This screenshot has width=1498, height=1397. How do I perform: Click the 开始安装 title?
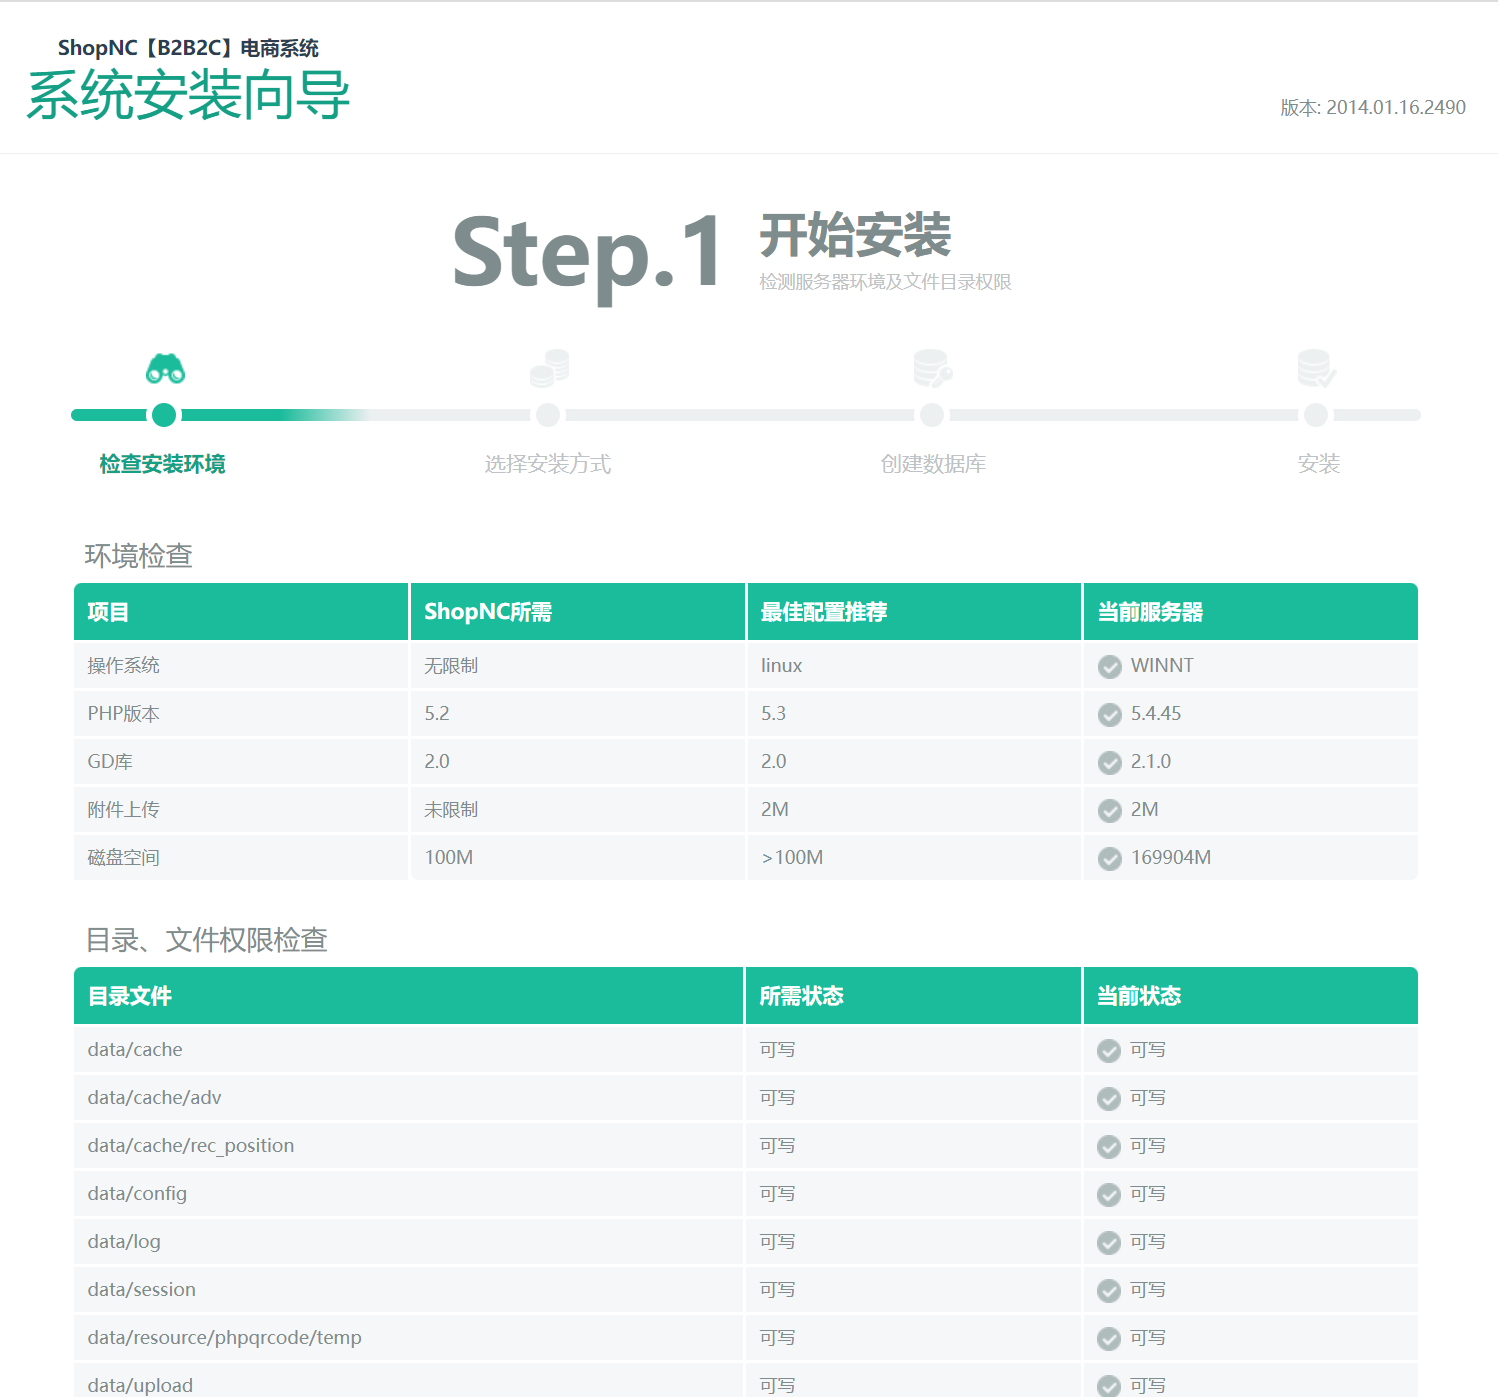pos(855,236)
